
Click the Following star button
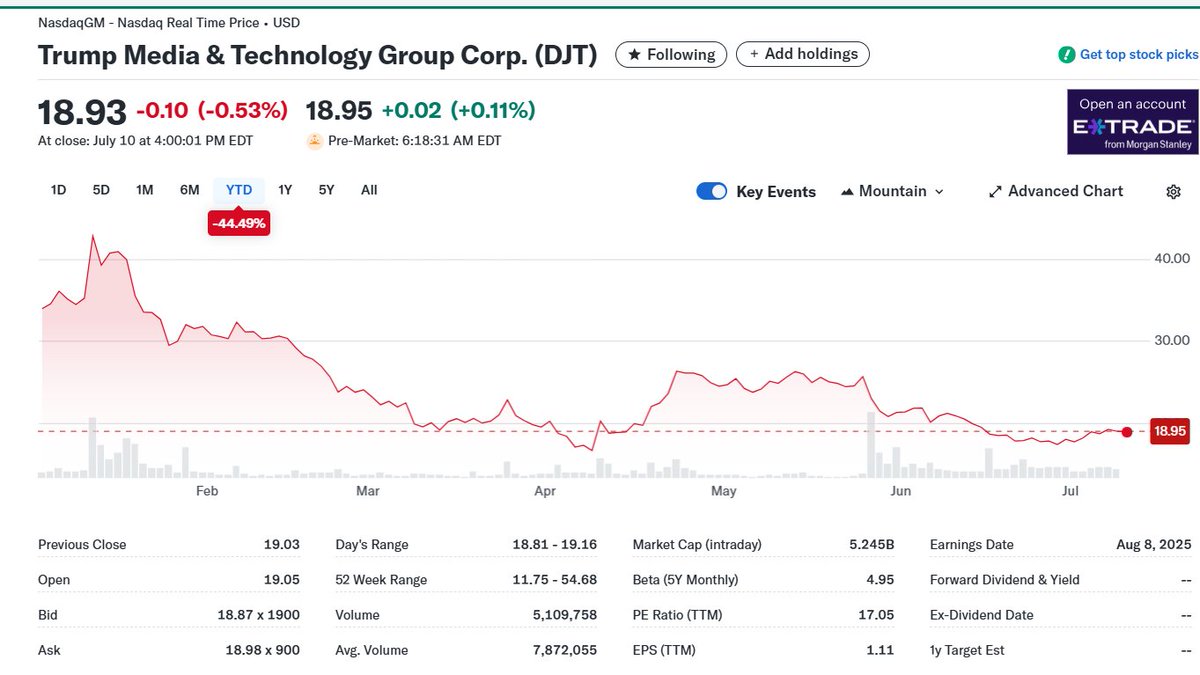click(671, 54)
